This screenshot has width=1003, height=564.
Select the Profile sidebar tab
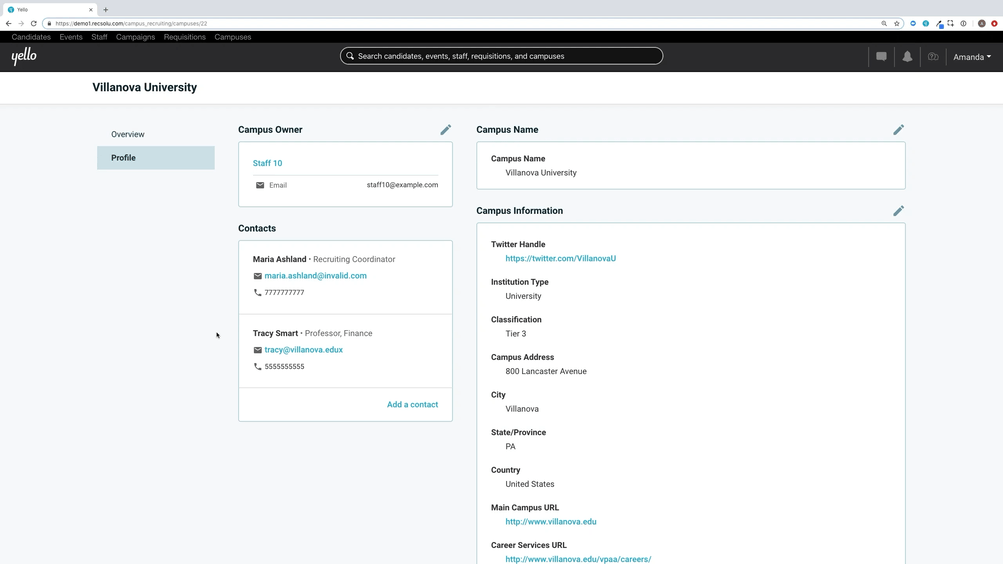(156, 158)
